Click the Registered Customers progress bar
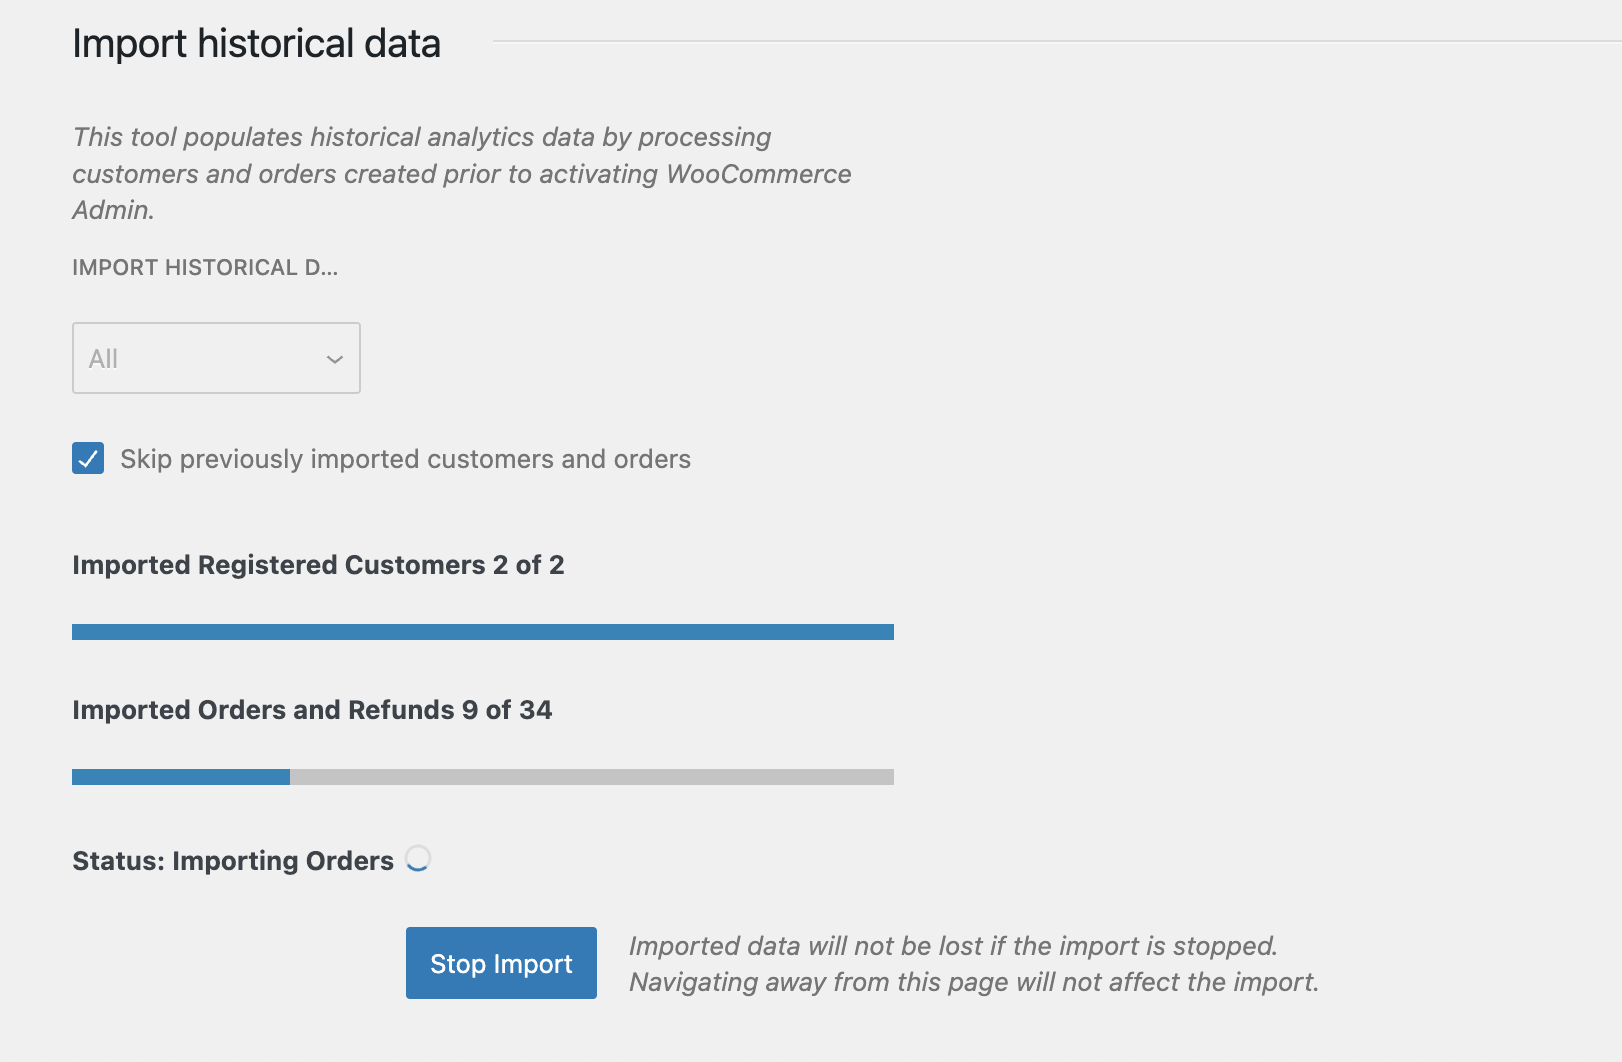This screenshot has width=1622, height=1062. 482,632
